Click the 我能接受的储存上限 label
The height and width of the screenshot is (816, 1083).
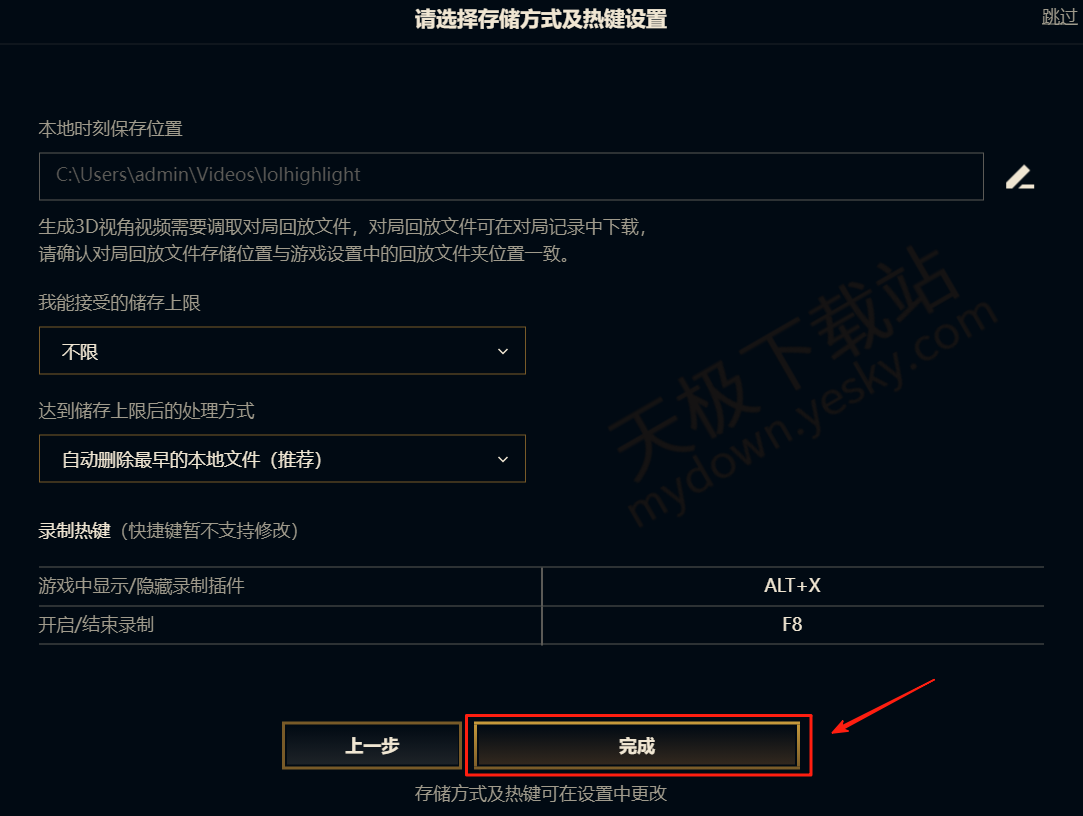(x=119, y=303)
